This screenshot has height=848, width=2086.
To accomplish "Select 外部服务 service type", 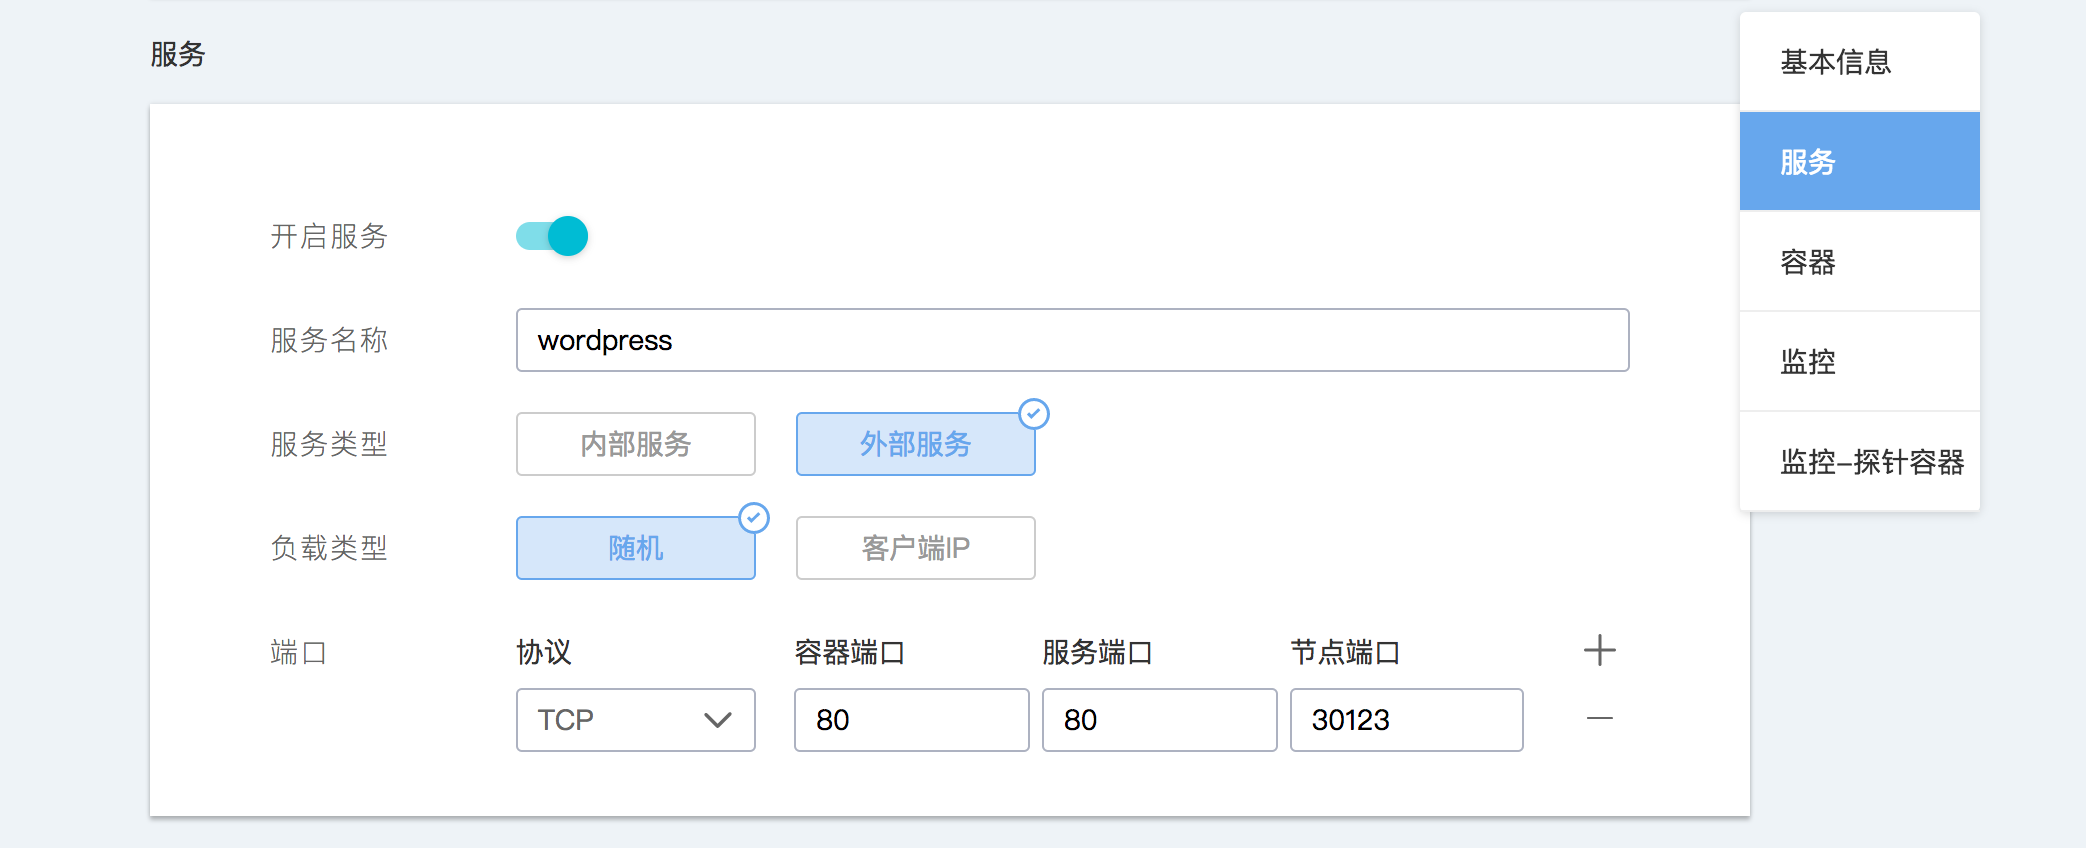I will pyautogui.click(x=916, y=444).
